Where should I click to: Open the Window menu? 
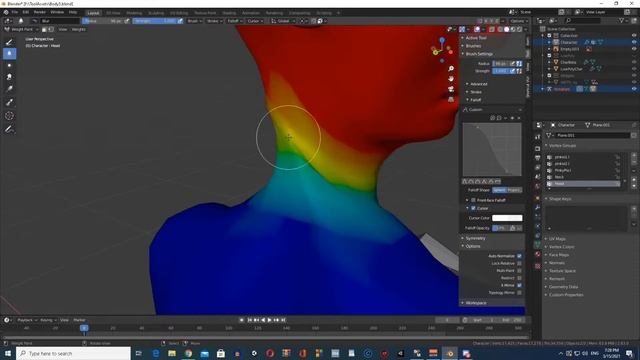(57, 12)
